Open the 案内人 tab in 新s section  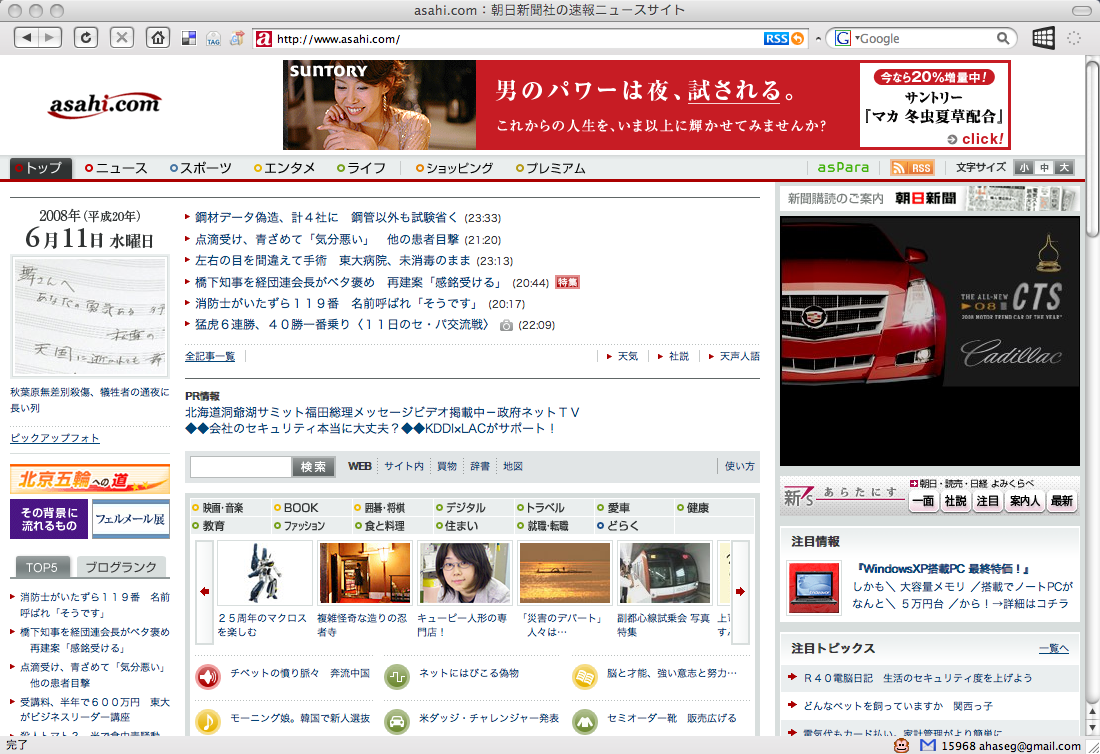tap(1025, 501)
